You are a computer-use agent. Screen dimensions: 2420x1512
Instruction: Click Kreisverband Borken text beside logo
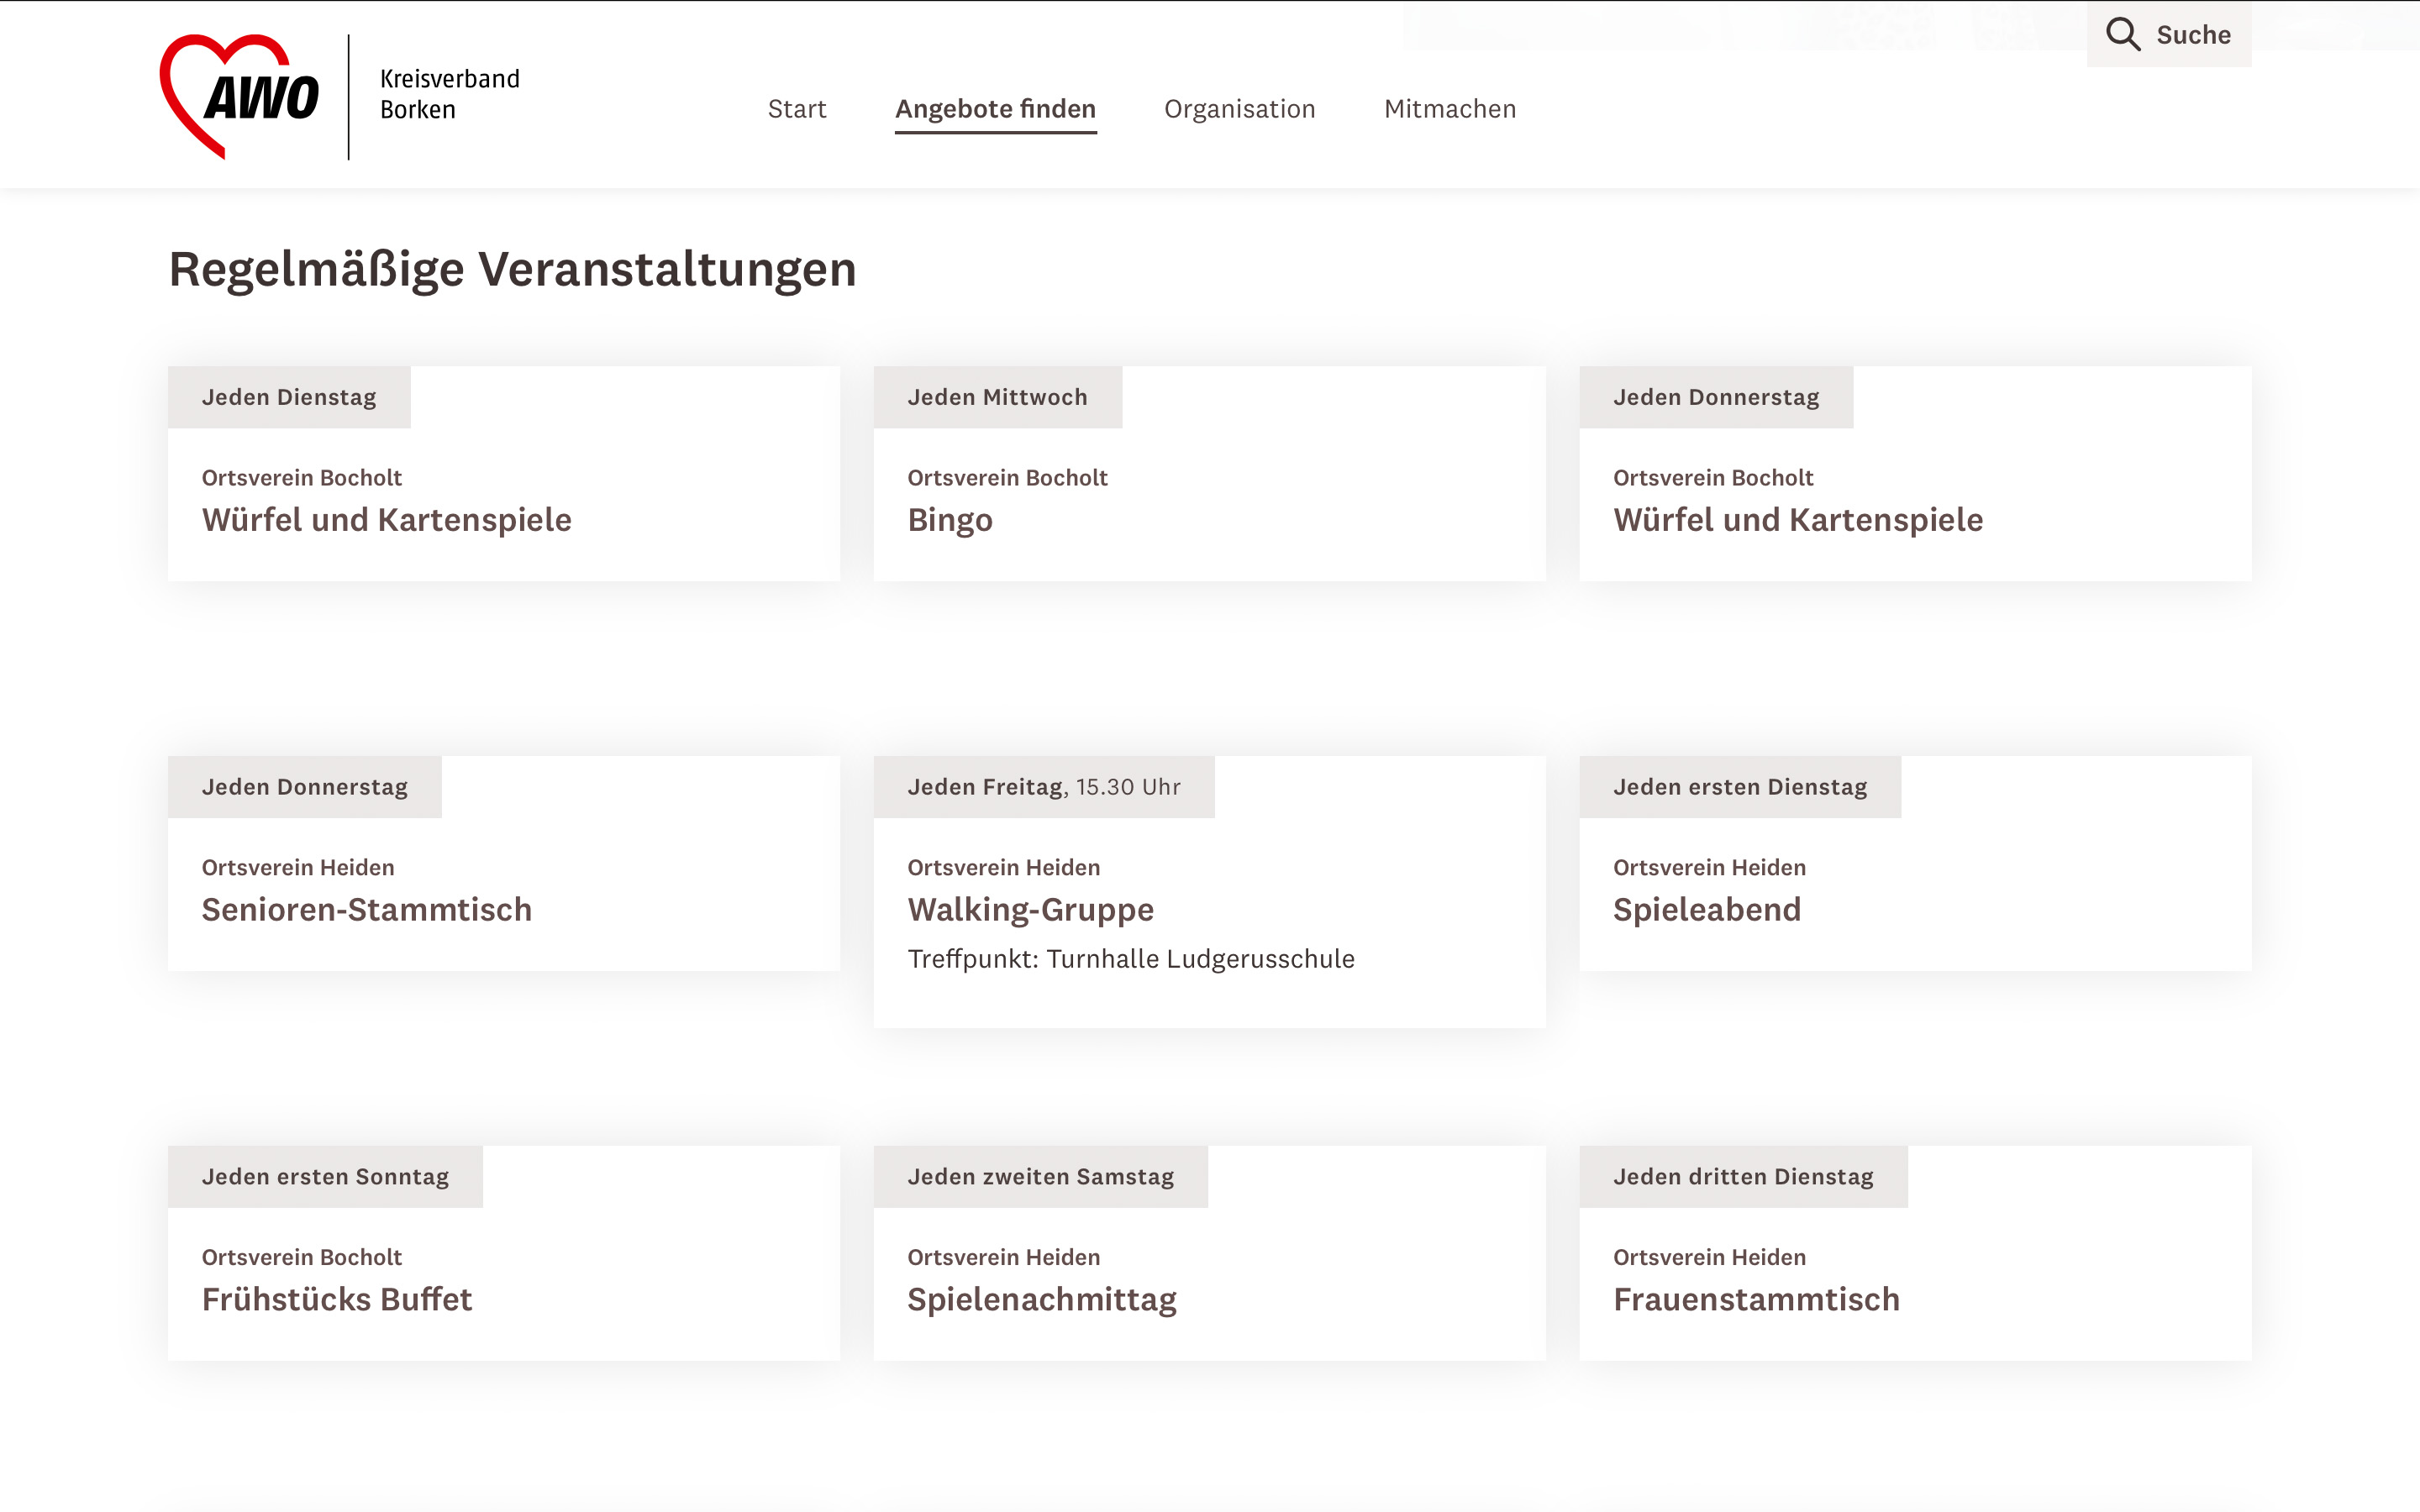click(449, 94)
